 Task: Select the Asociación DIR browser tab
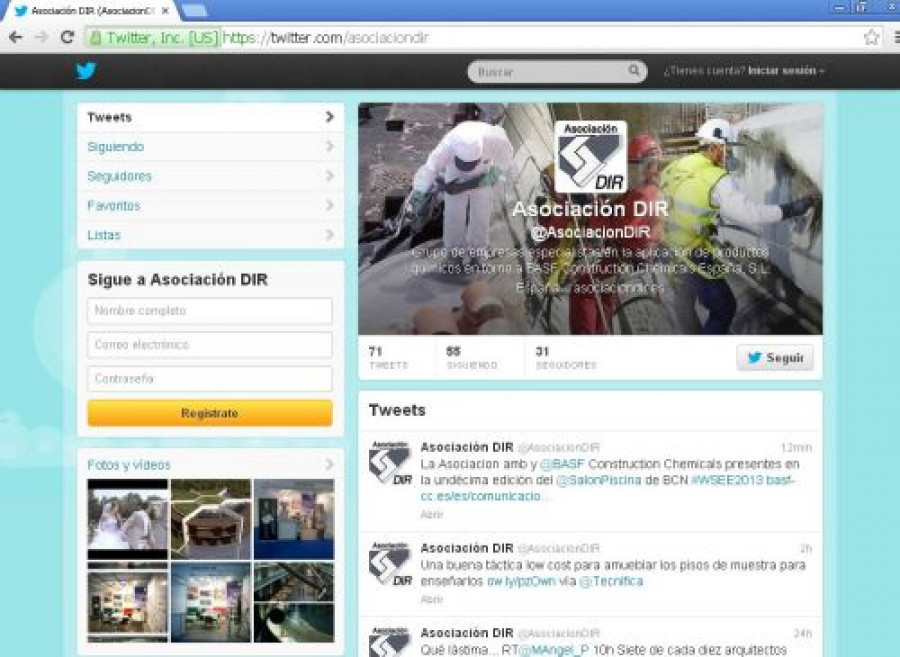pyautogui.click(x=92, y=11)
